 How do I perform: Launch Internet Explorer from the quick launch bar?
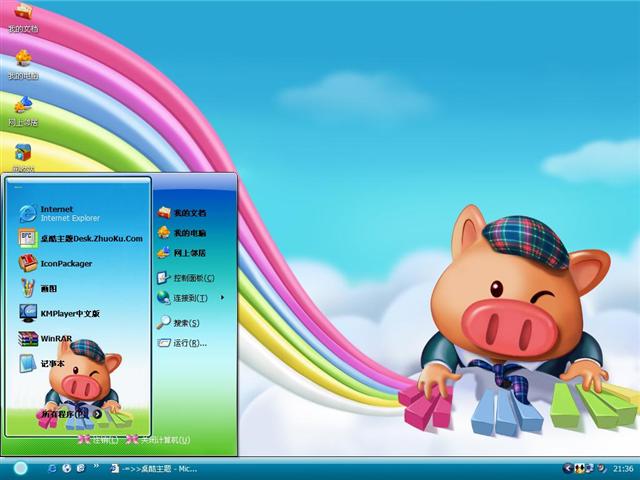[x=52, y=469]
